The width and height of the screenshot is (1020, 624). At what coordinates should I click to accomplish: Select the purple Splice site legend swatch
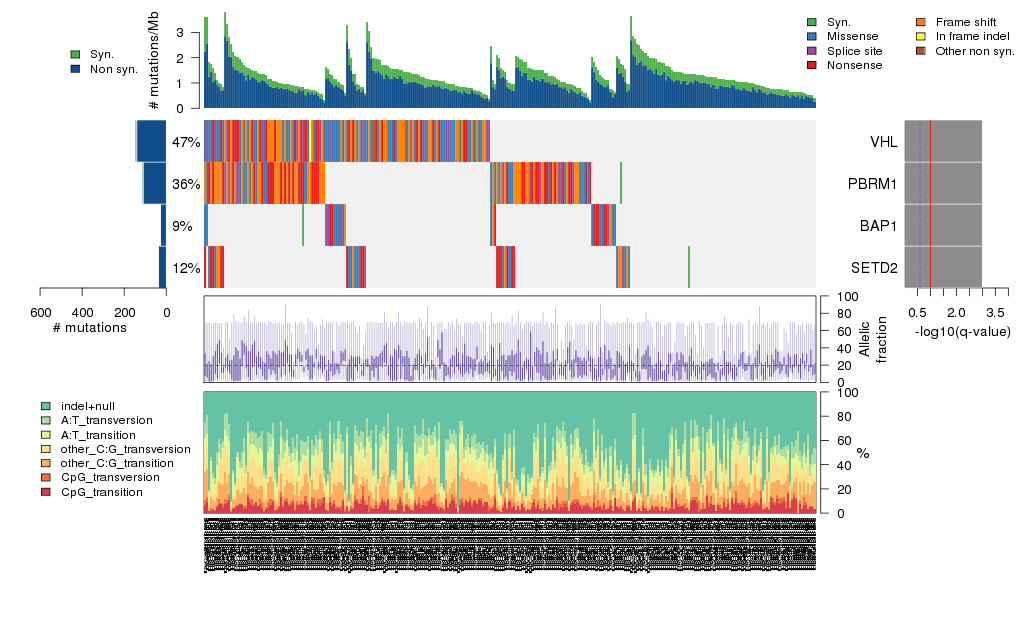(812, 50)
